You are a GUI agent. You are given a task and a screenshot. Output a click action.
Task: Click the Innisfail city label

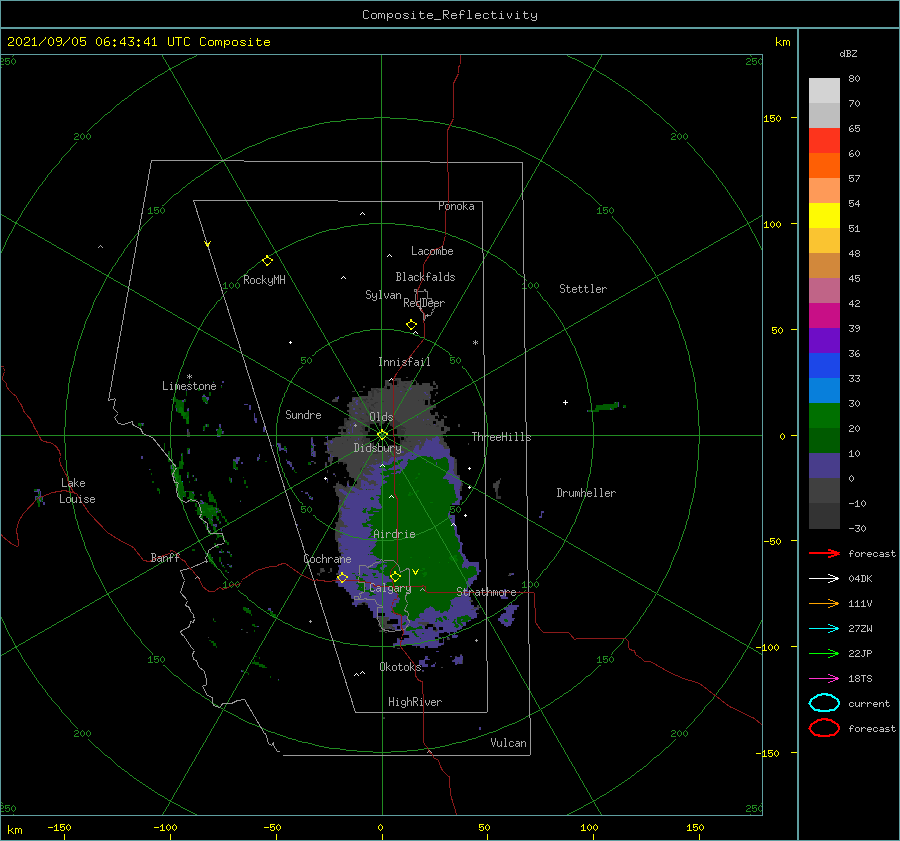click(404, 362)
